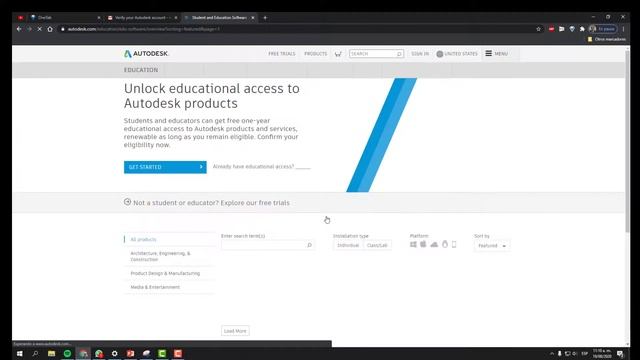Screen dimensions: 640x360
Task: Switch to the second browser tab
Action: pos(65,18)
